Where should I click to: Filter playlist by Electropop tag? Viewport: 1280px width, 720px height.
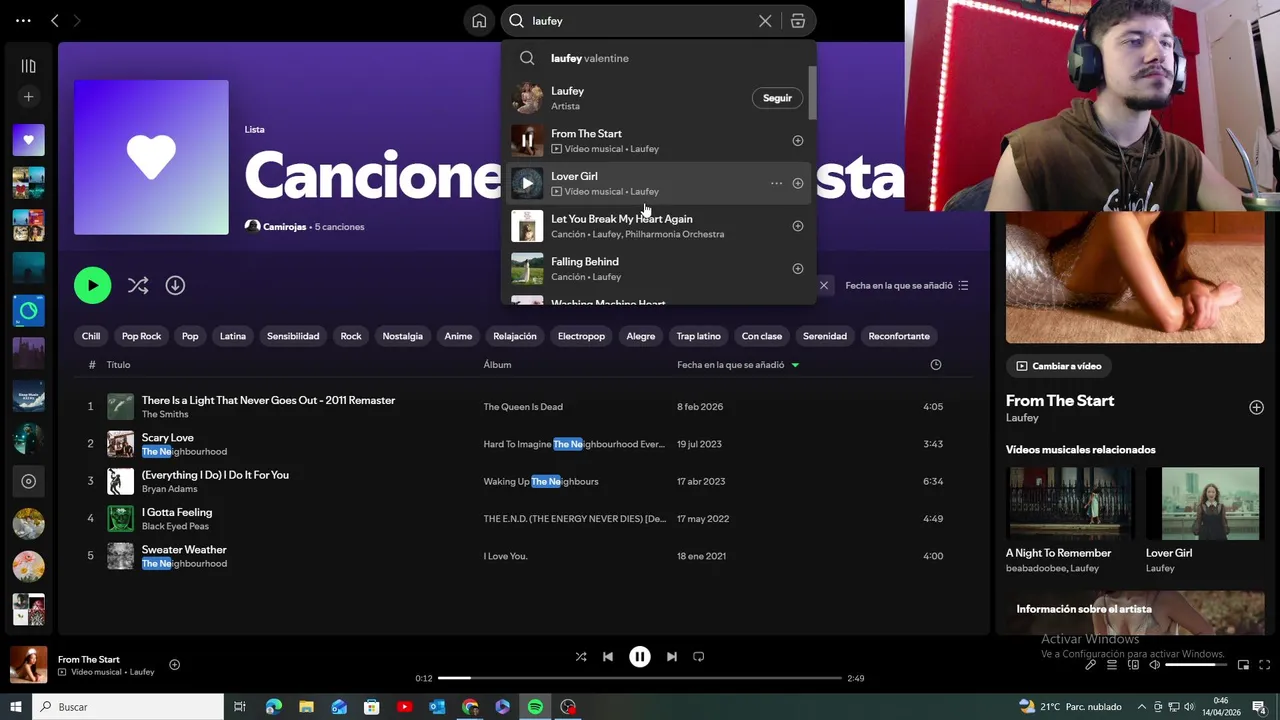click(x=581, y=336)
